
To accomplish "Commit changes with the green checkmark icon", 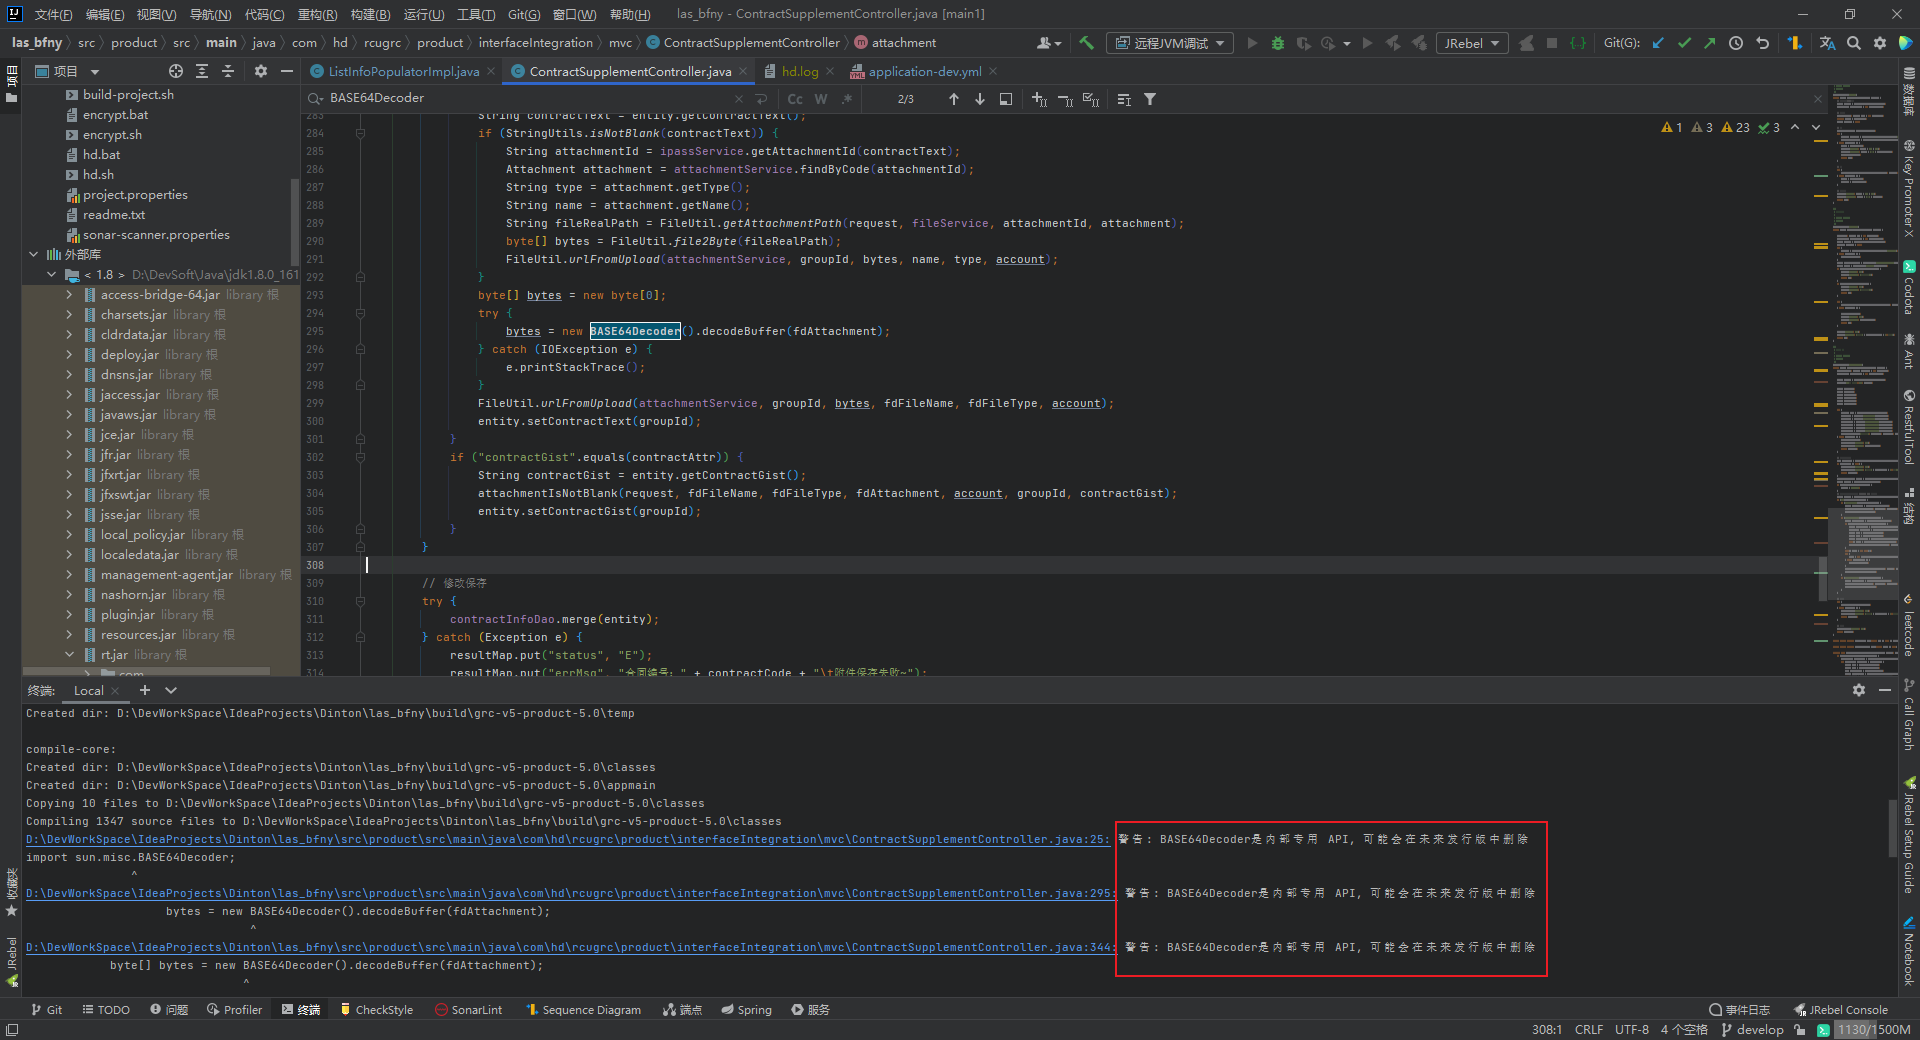I will coord(1686,43).
